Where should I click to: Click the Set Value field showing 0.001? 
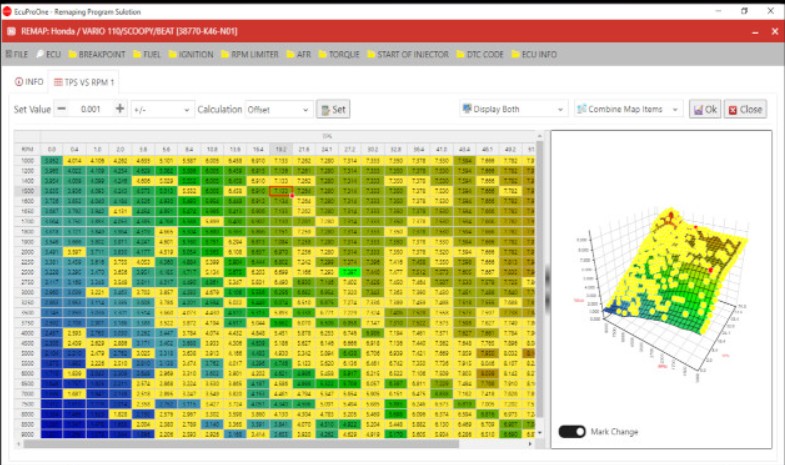[x=91, y=109]
